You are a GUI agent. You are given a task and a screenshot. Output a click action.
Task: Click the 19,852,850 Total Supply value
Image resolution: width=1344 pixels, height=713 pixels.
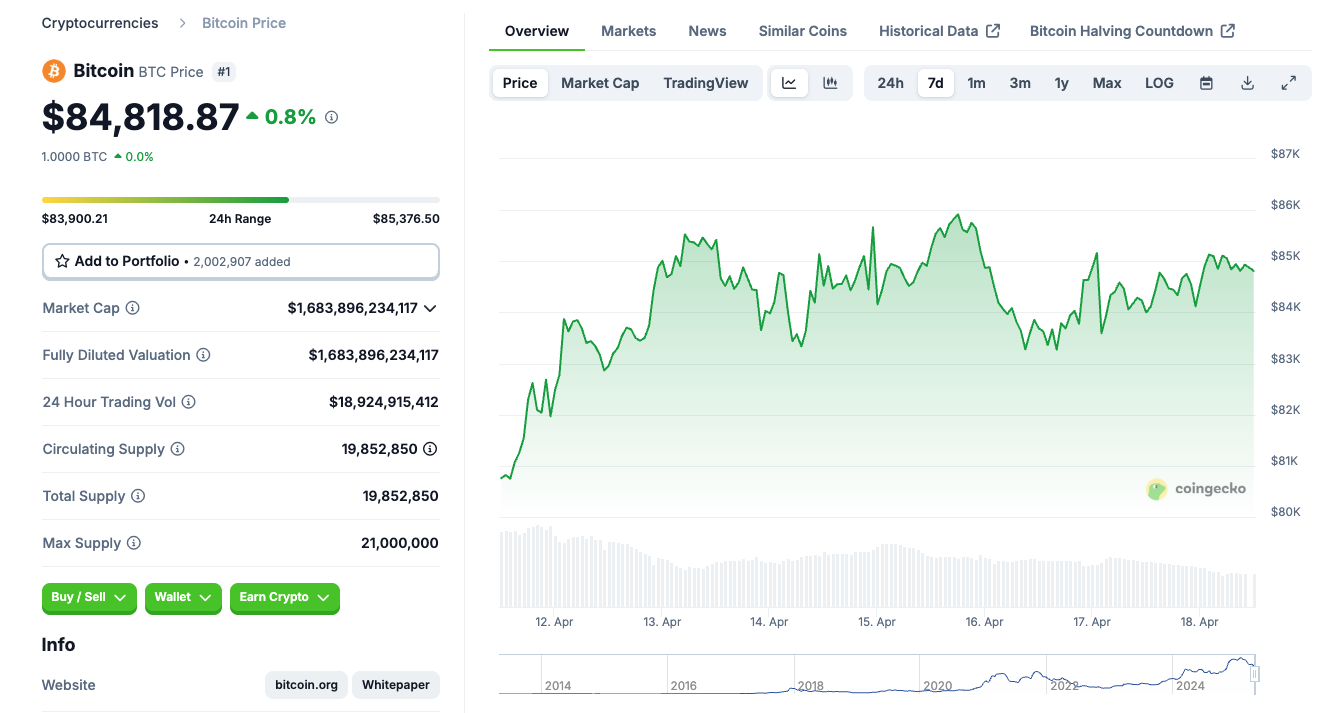click(x=400, y=496)
